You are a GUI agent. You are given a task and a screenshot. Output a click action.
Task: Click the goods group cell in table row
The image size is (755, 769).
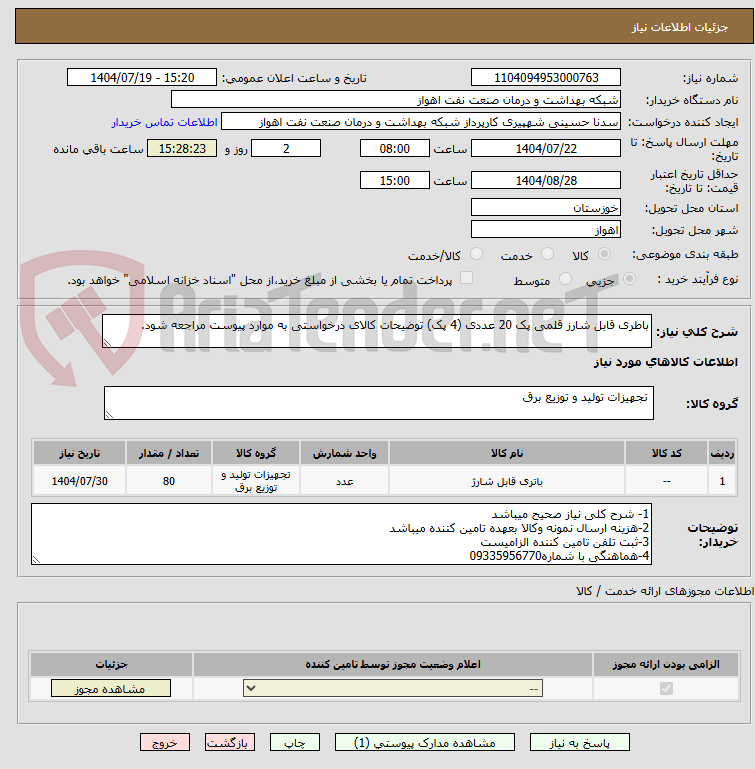click(256, 481)
